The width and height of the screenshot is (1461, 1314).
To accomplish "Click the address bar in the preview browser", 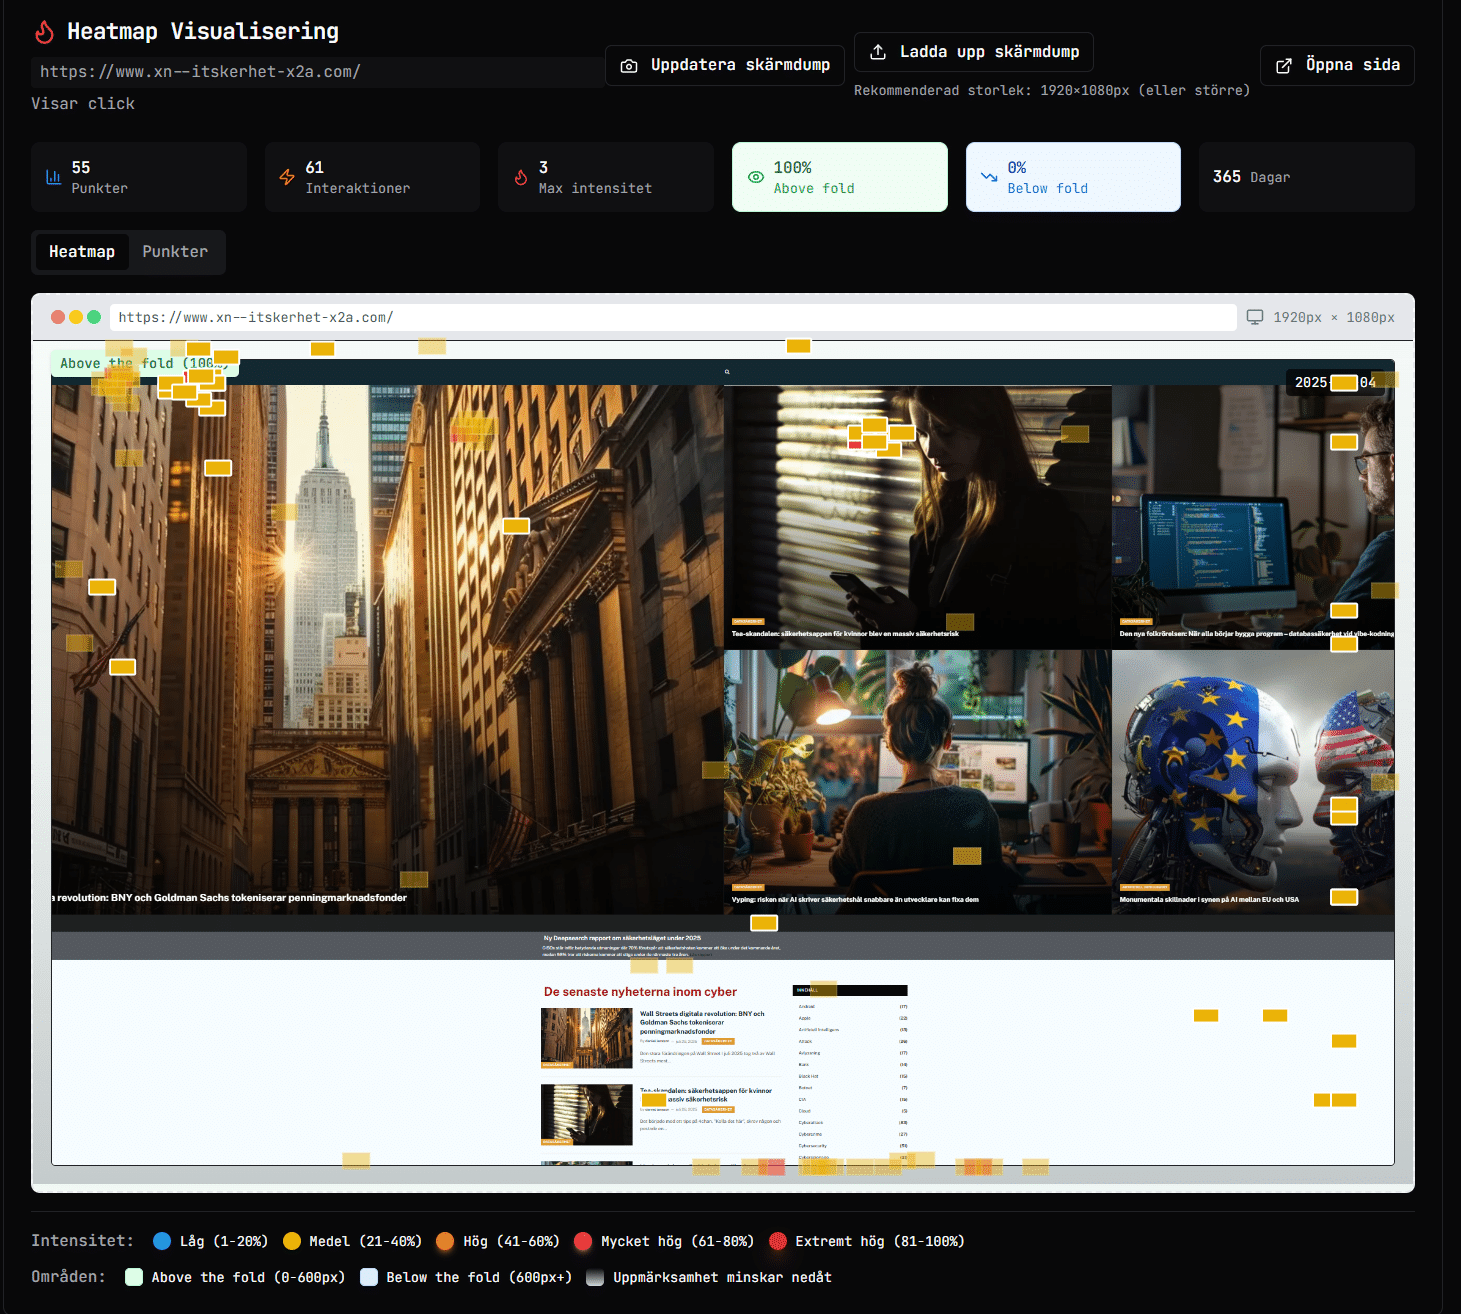I will coord(672,318).
